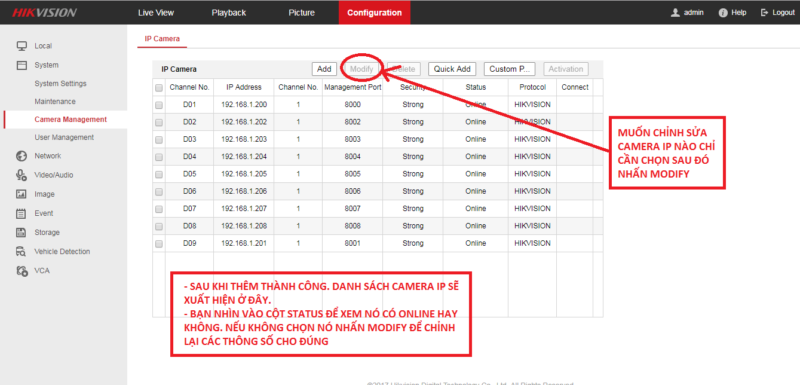This screenshot has width=800, height=385.
Task: Click the Video/Audio microphone icon
Action: [21, 175]
